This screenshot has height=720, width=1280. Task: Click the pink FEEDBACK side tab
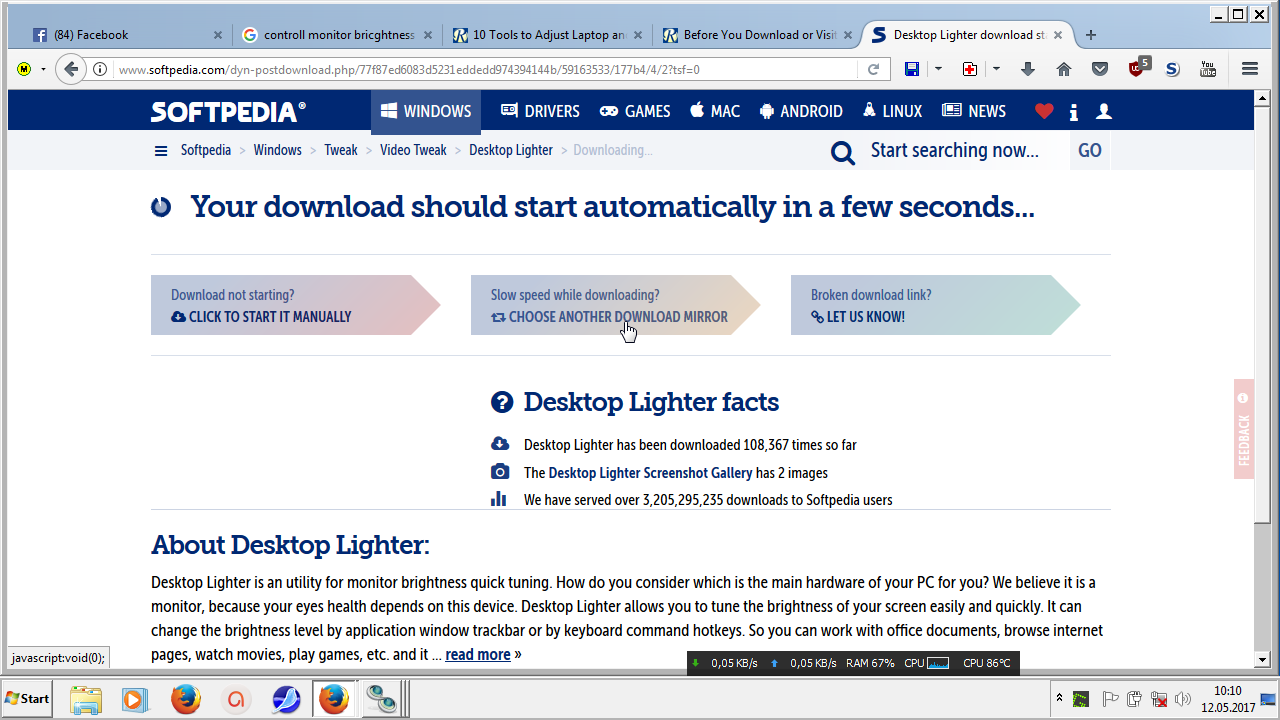tap(1244, 429)
